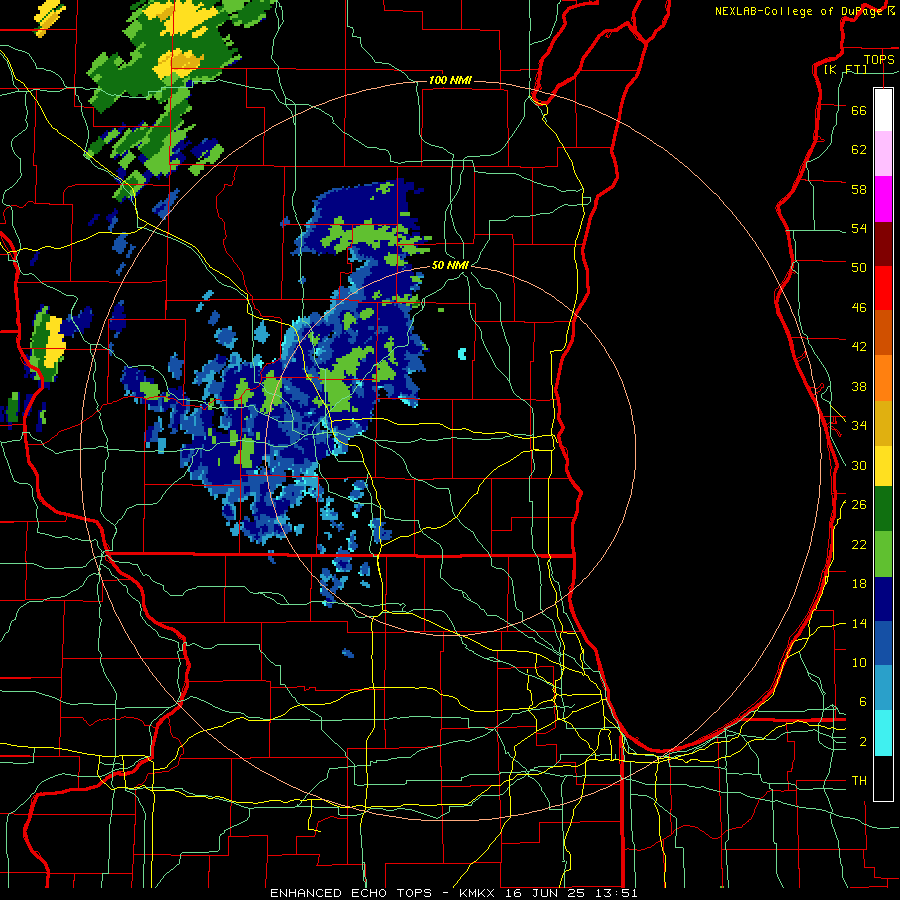
Task: Click the TOPS legend heading
Action: tap(879, 59)
